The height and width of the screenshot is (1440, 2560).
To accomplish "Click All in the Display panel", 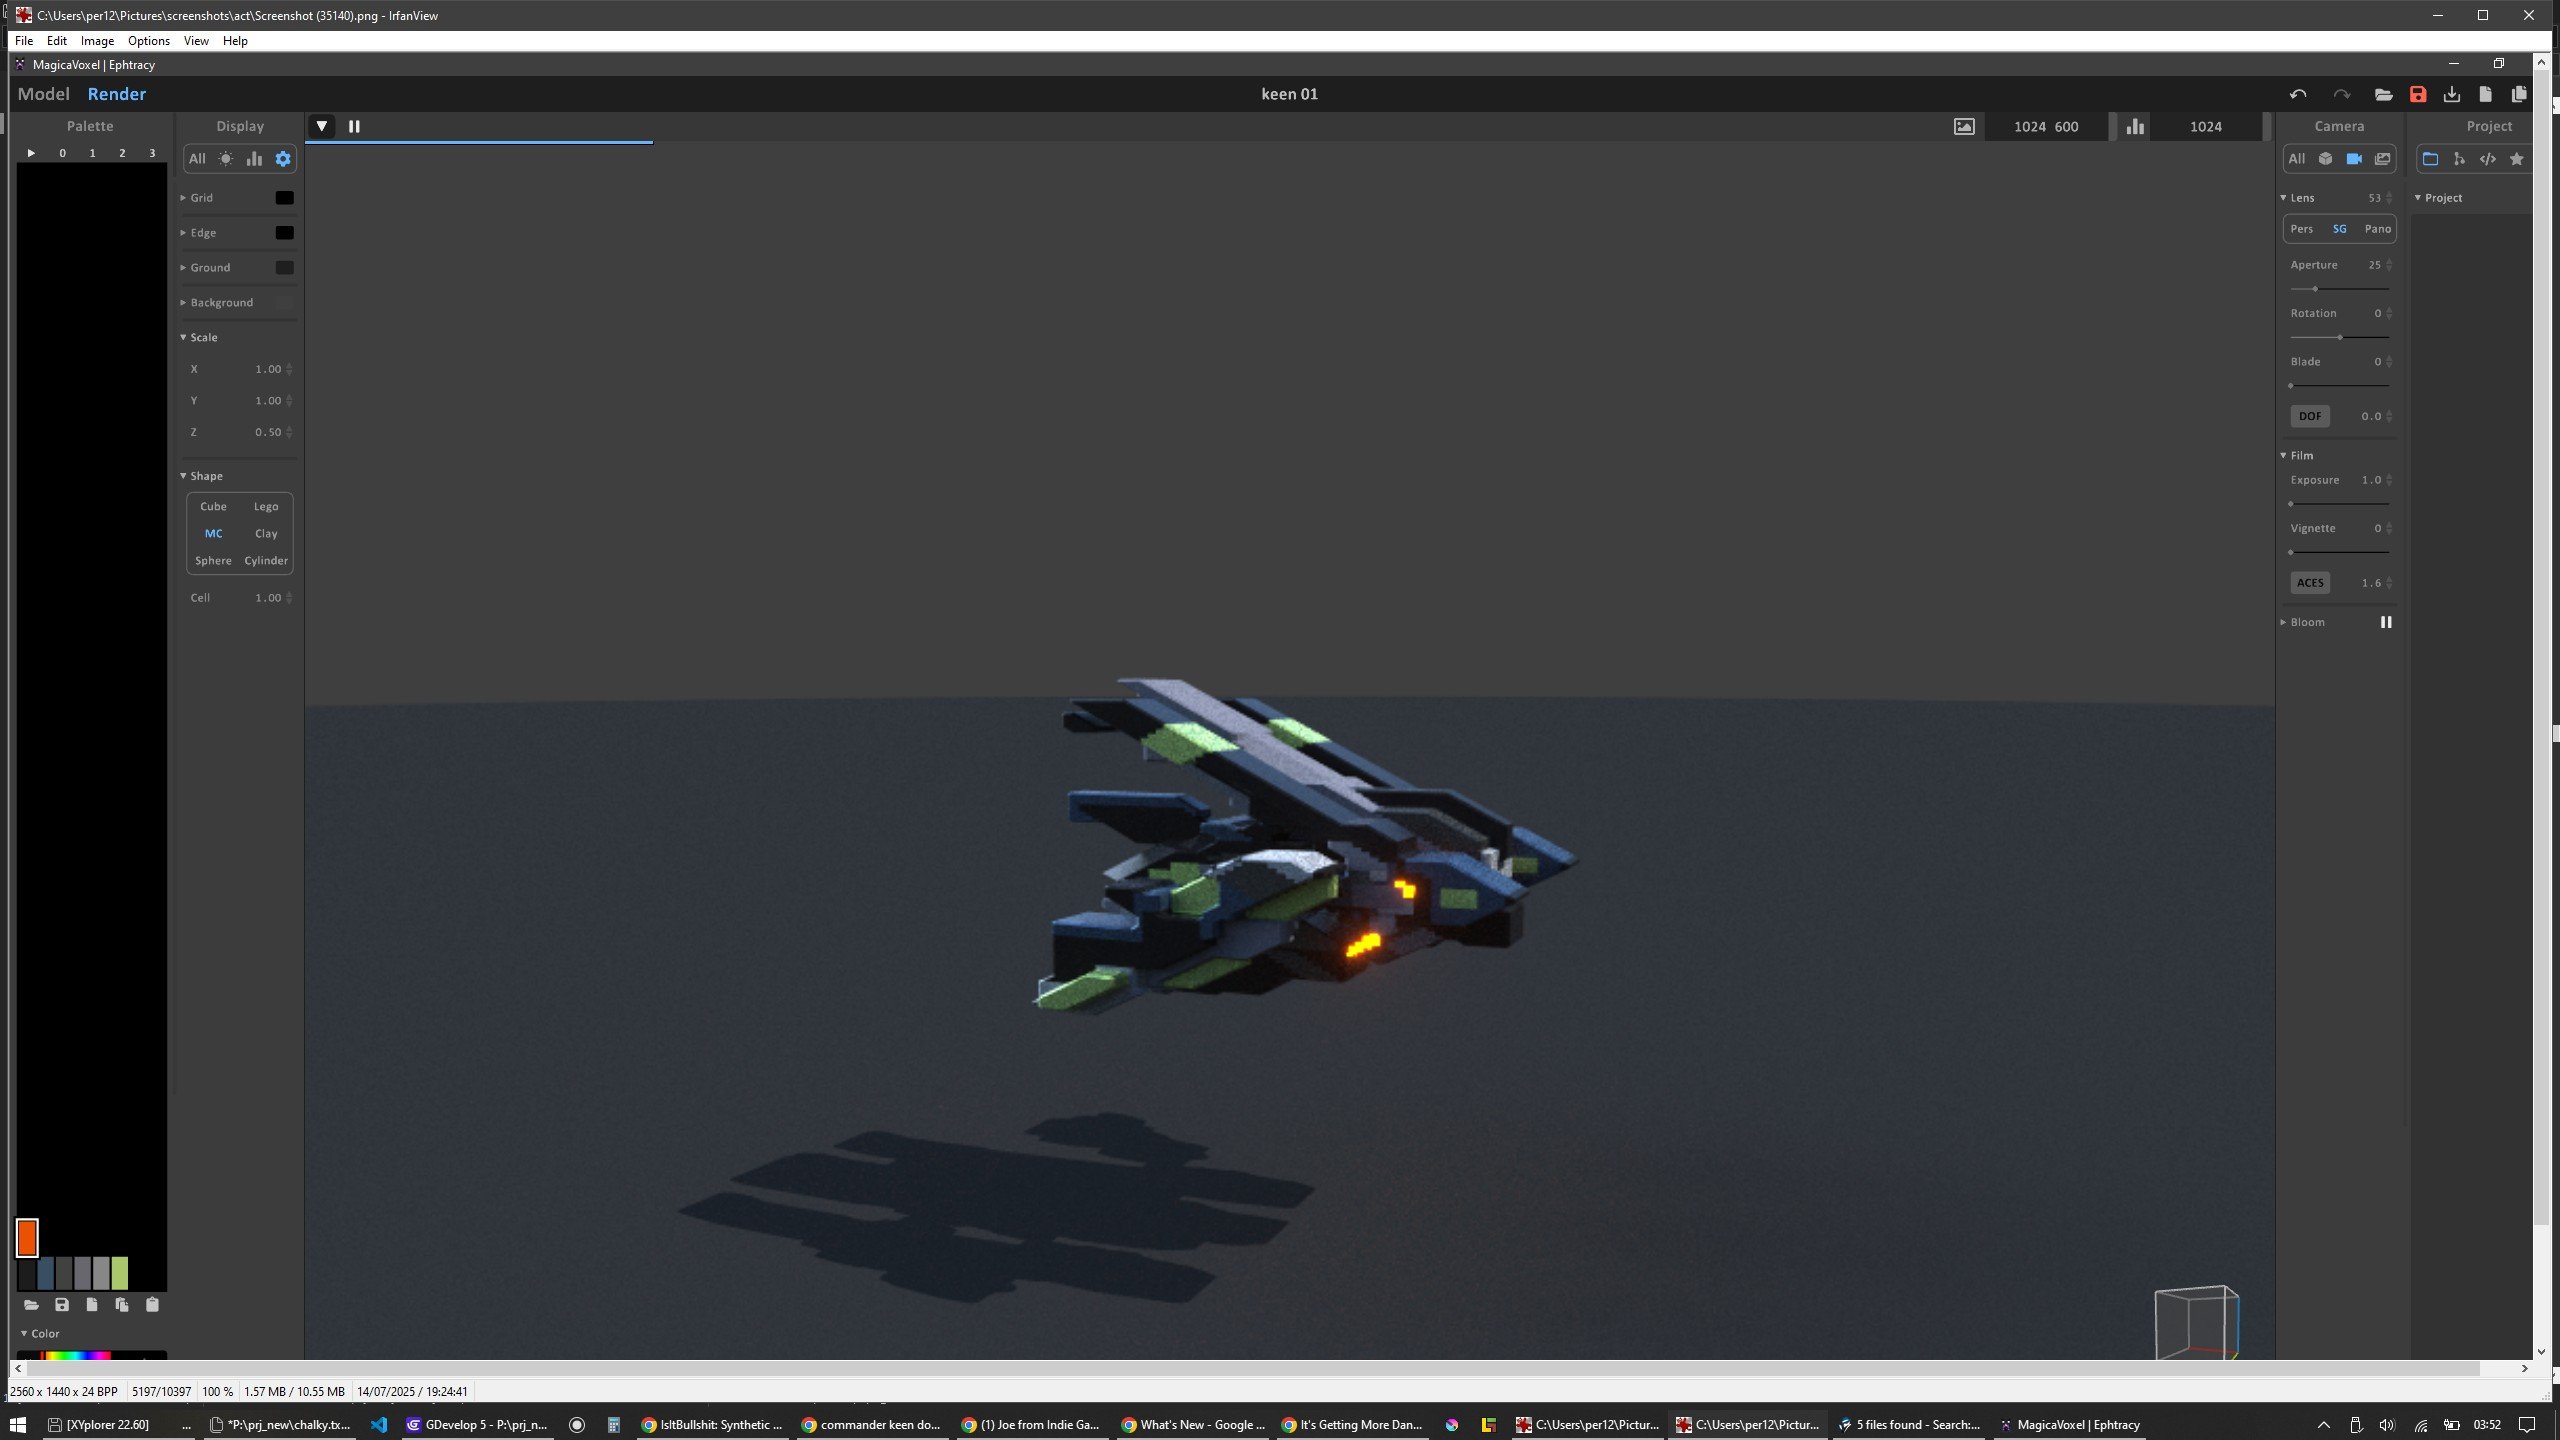I will pyautogui.click(x=197, y=159).
